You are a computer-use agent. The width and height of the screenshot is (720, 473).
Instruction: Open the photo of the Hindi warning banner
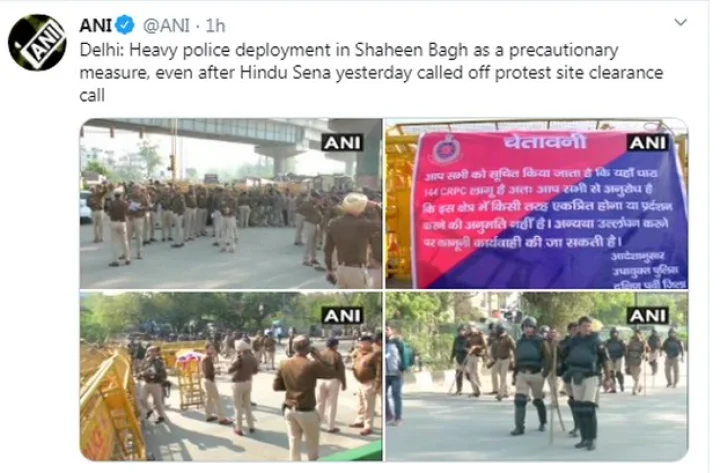coord(536,203)
